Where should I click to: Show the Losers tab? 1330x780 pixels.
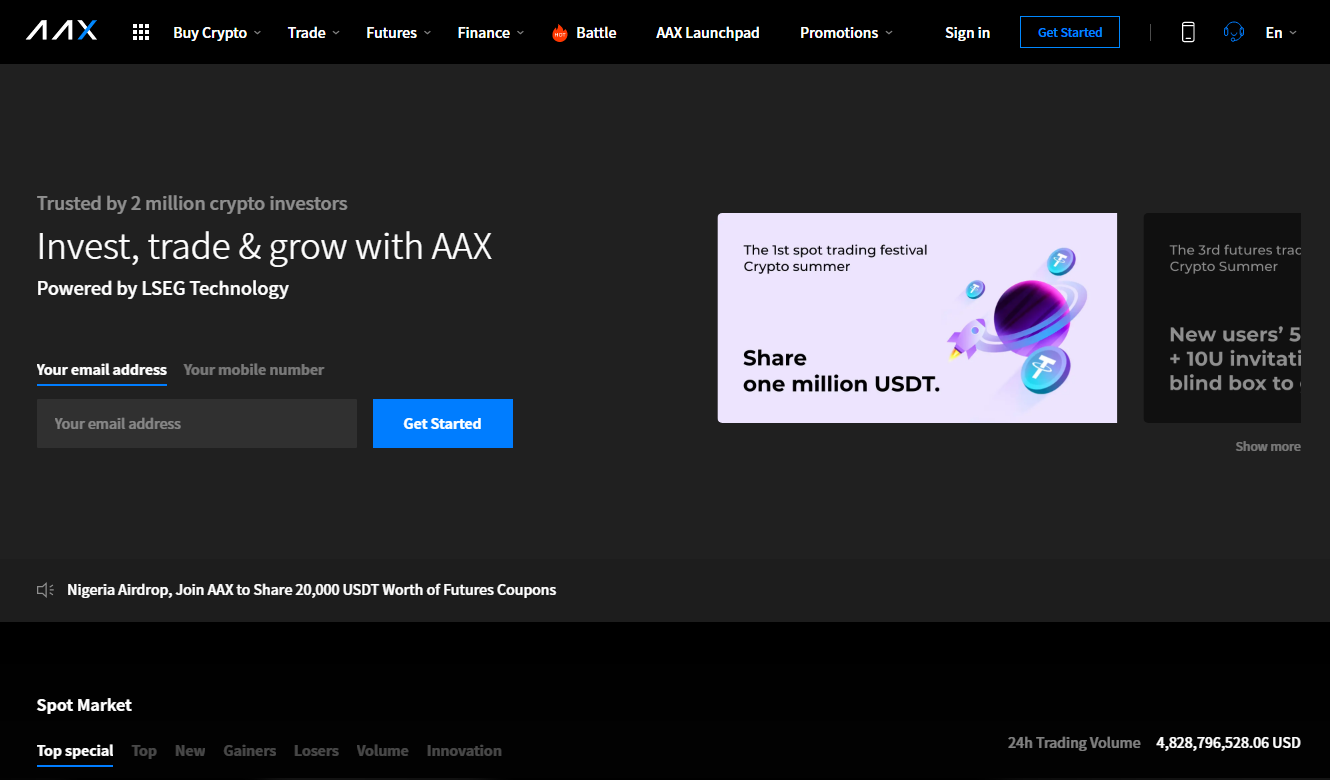pyautogui.click(x=316, y=751)
